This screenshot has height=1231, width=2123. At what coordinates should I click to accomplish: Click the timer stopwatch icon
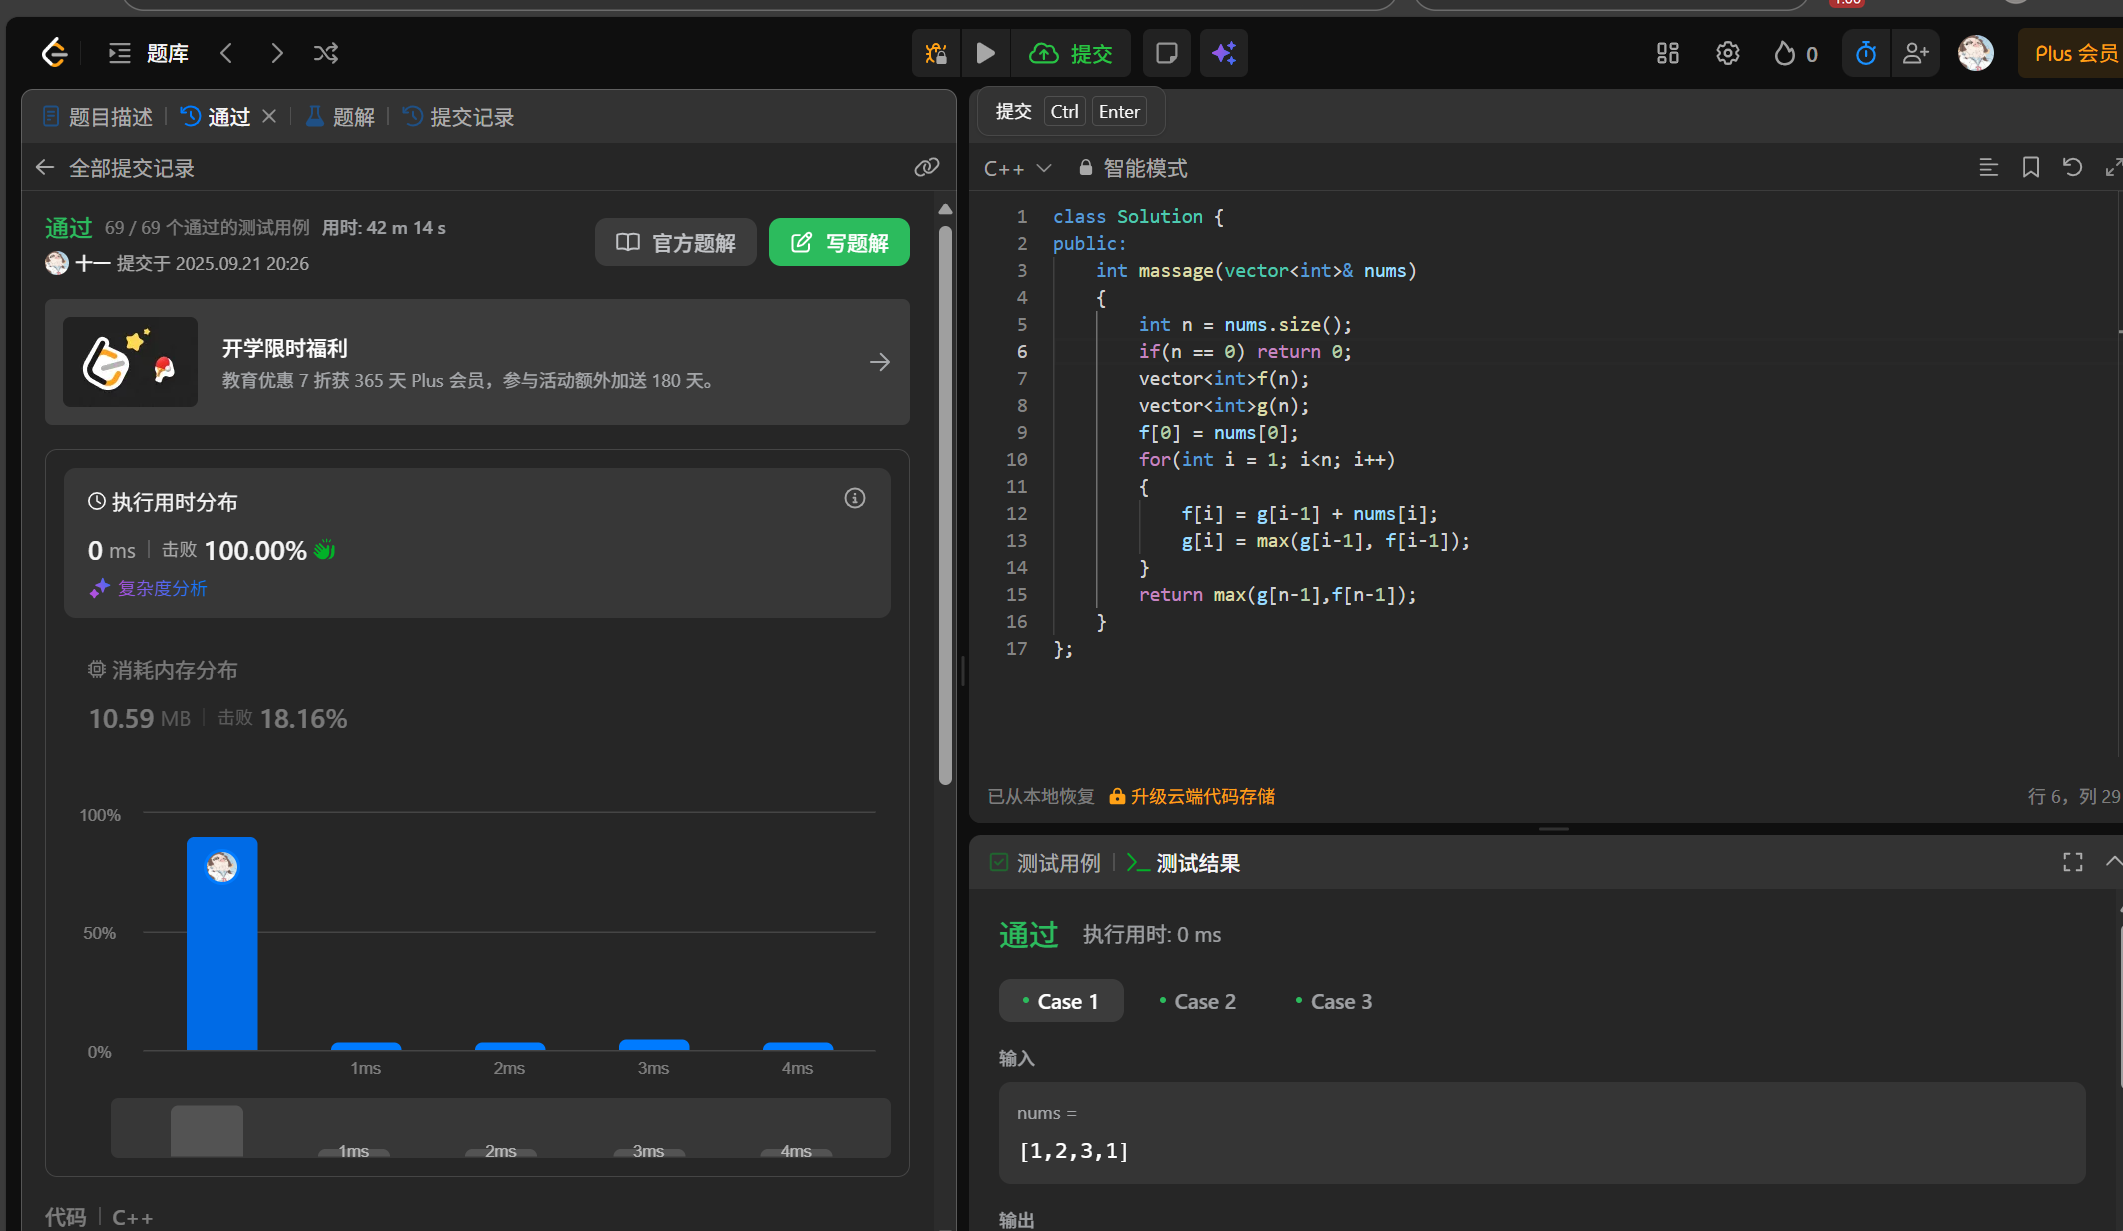click(1866, 53)
